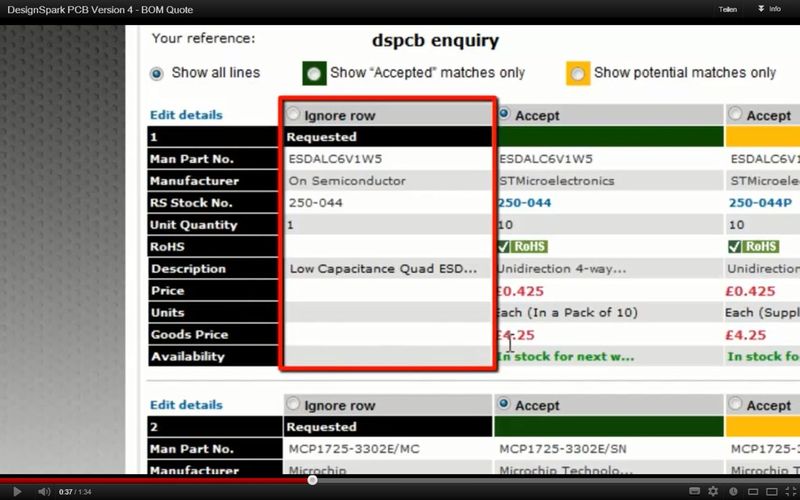Open Edit details for item 1
This screenshot has width=800, height=500.
186,115
